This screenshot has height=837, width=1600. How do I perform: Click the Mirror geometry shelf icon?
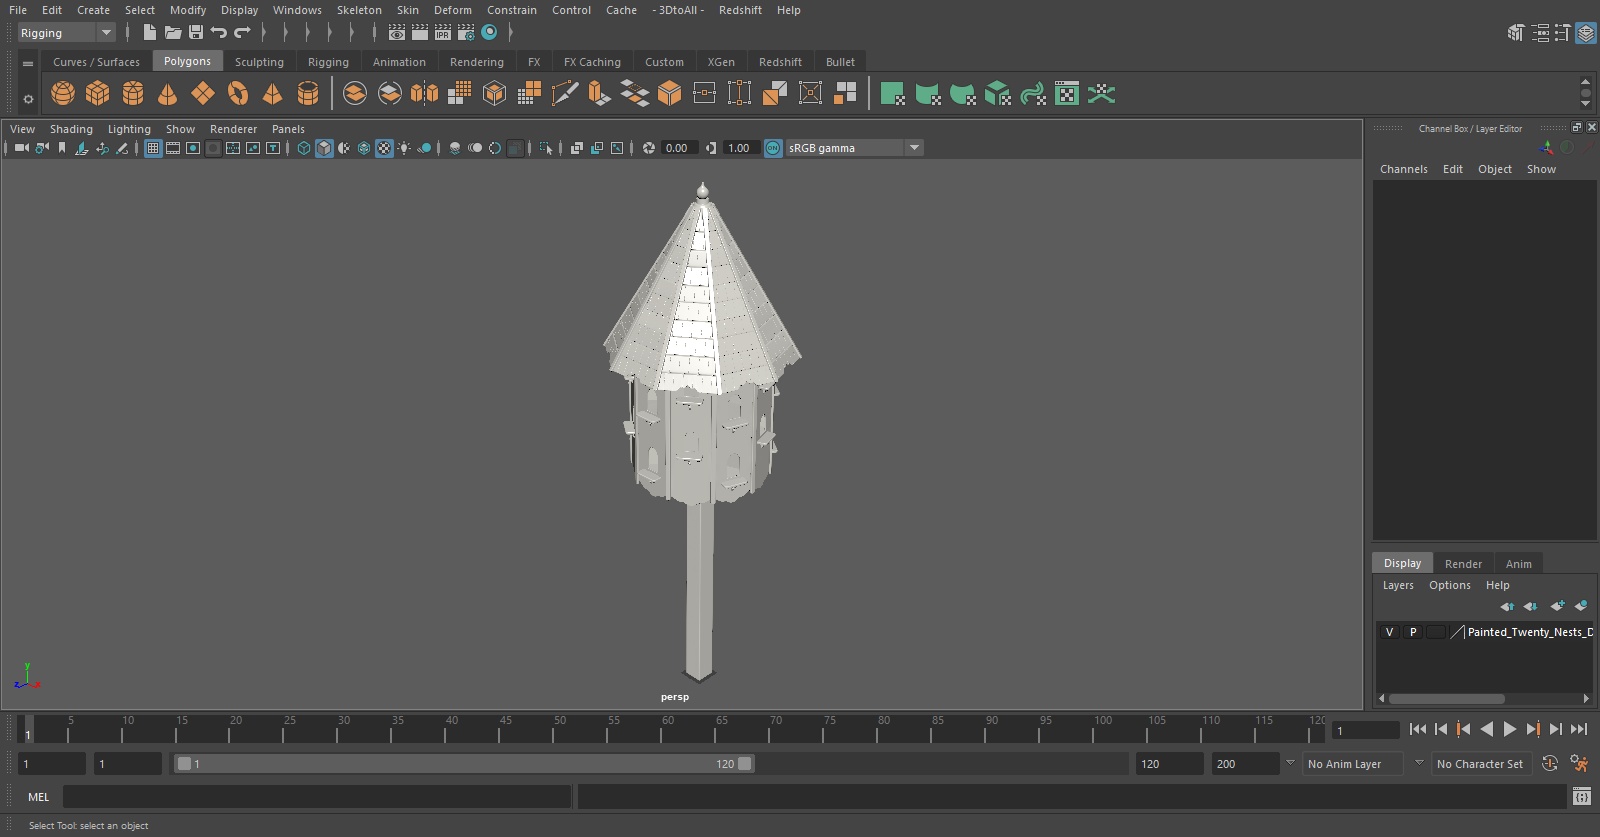(x=424, y=94)
